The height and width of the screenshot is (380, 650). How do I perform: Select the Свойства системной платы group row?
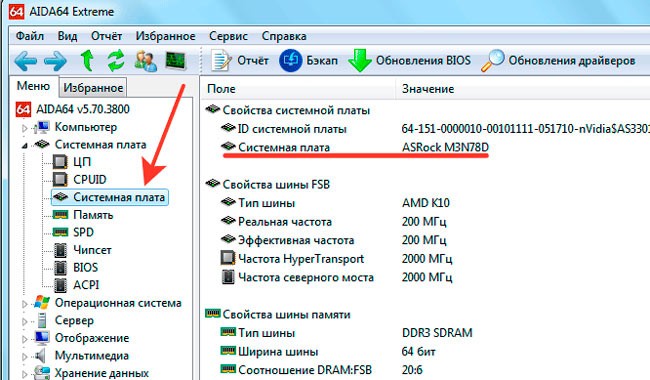click(296, 110)
